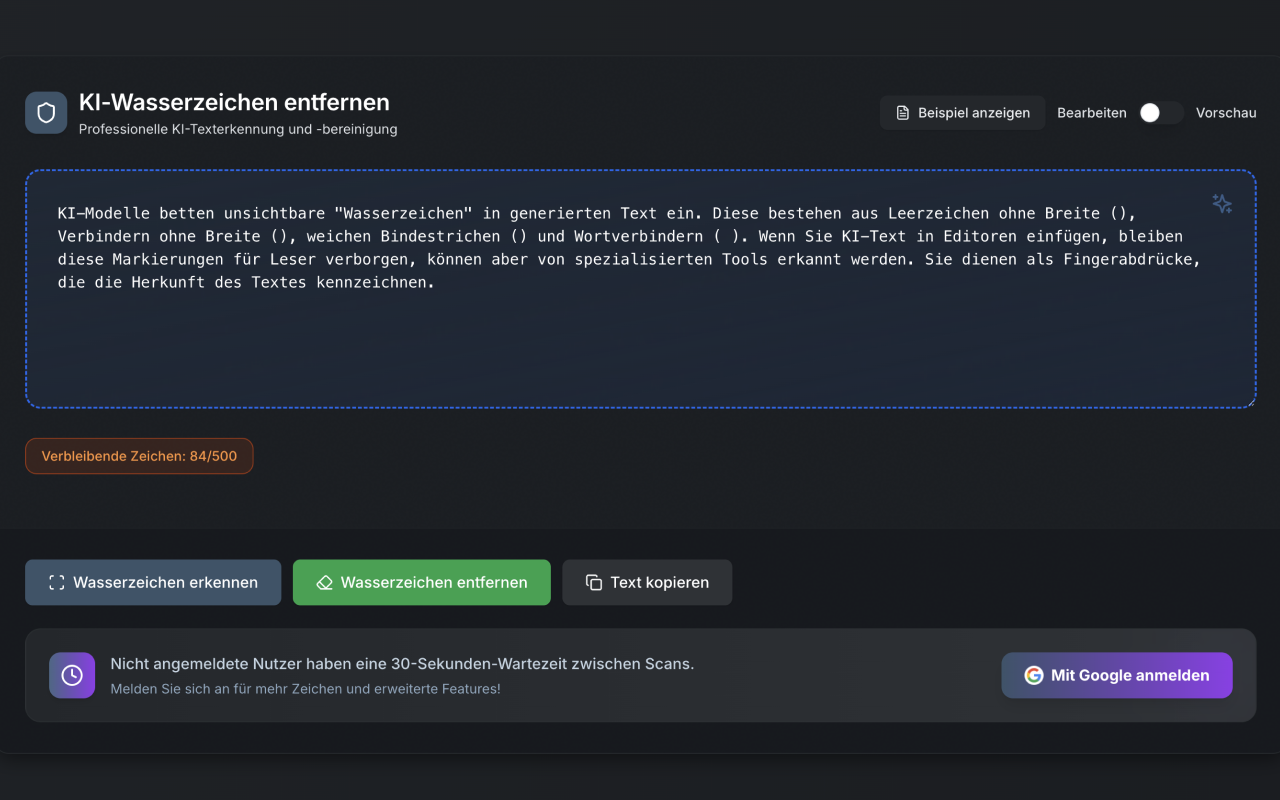
Task: Click the shield logo icon
Action: (46, 113)
